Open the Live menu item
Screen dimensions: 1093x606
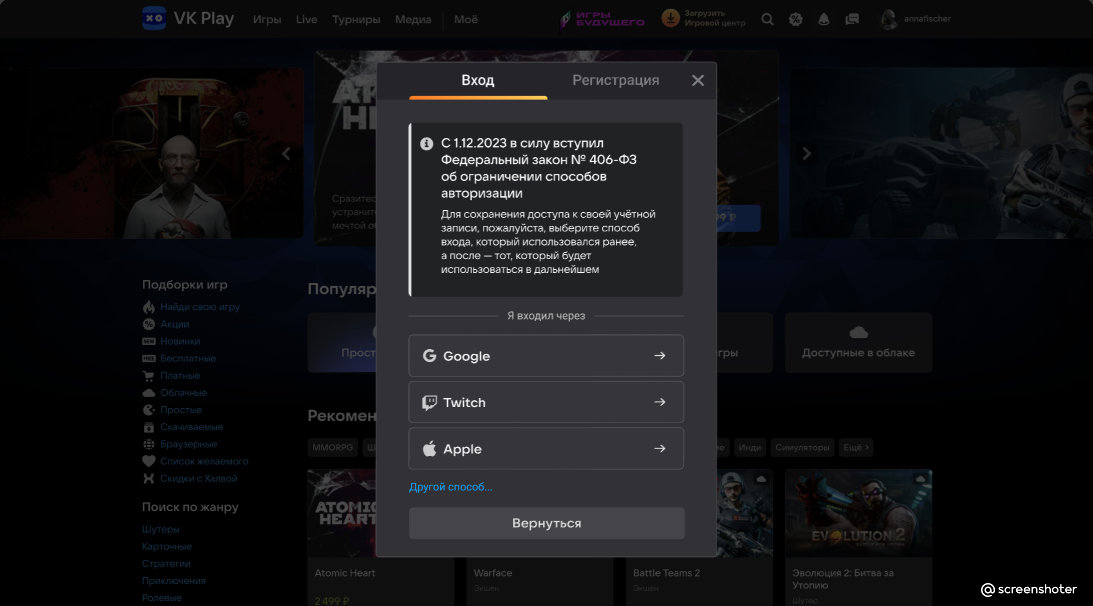(306, 20)
